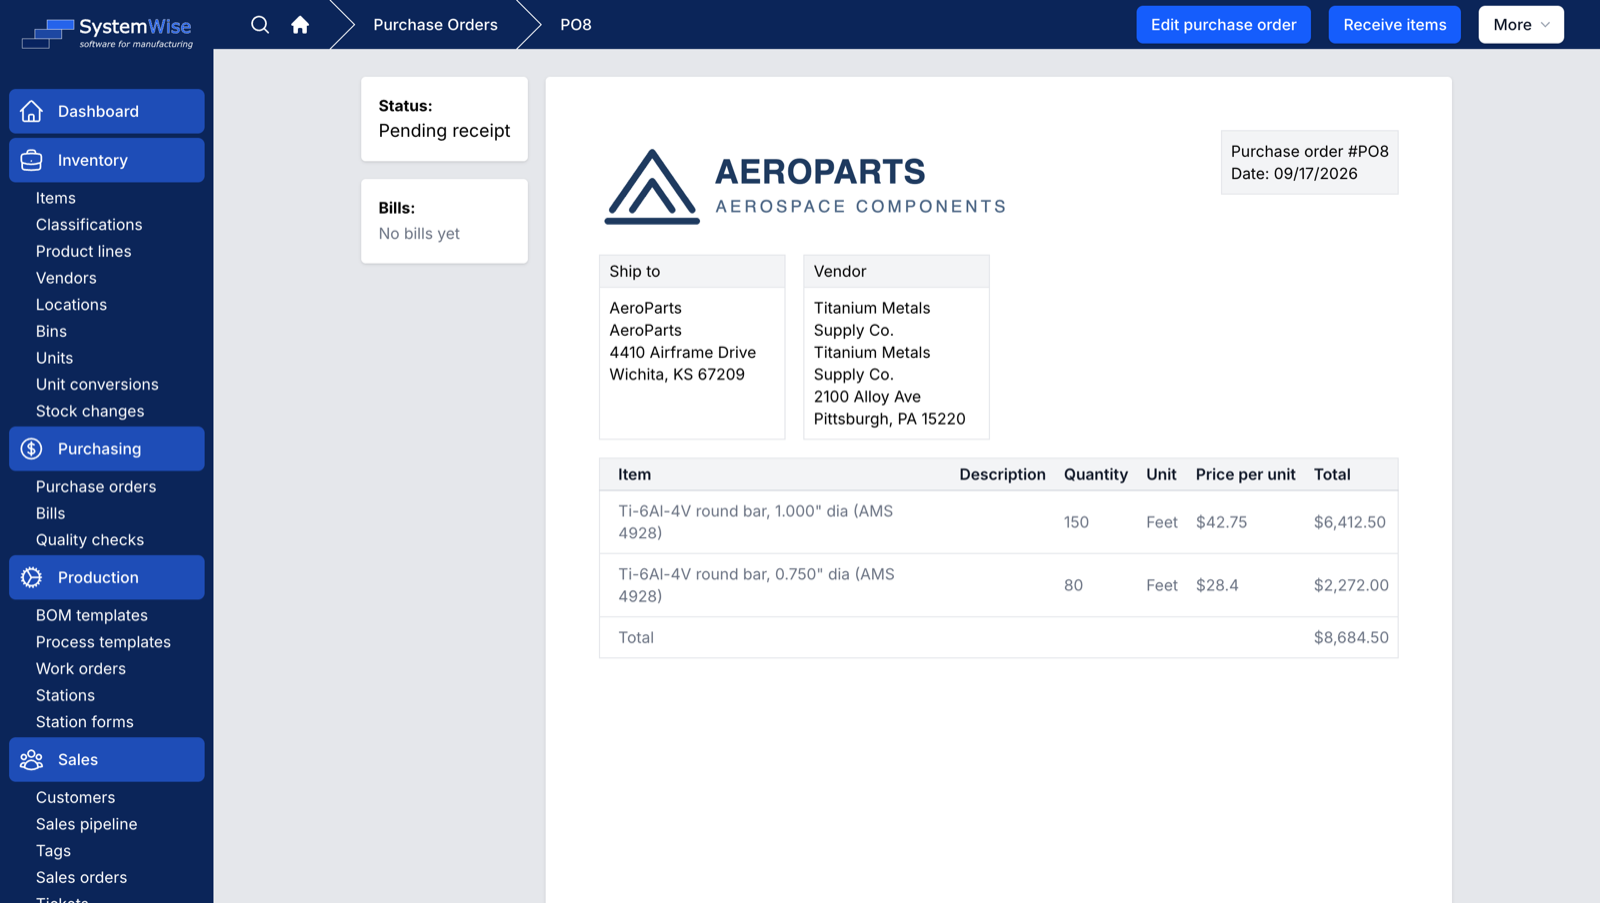Click the AeroParts company logo
The image size is (1600, 903).
[805, 187]
